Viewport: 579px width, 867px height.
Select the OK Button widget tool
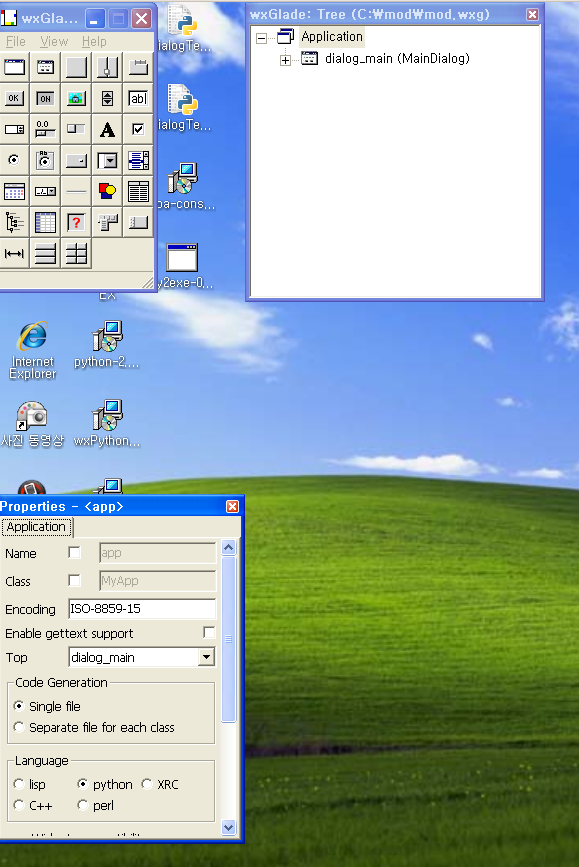click(14, 98)
